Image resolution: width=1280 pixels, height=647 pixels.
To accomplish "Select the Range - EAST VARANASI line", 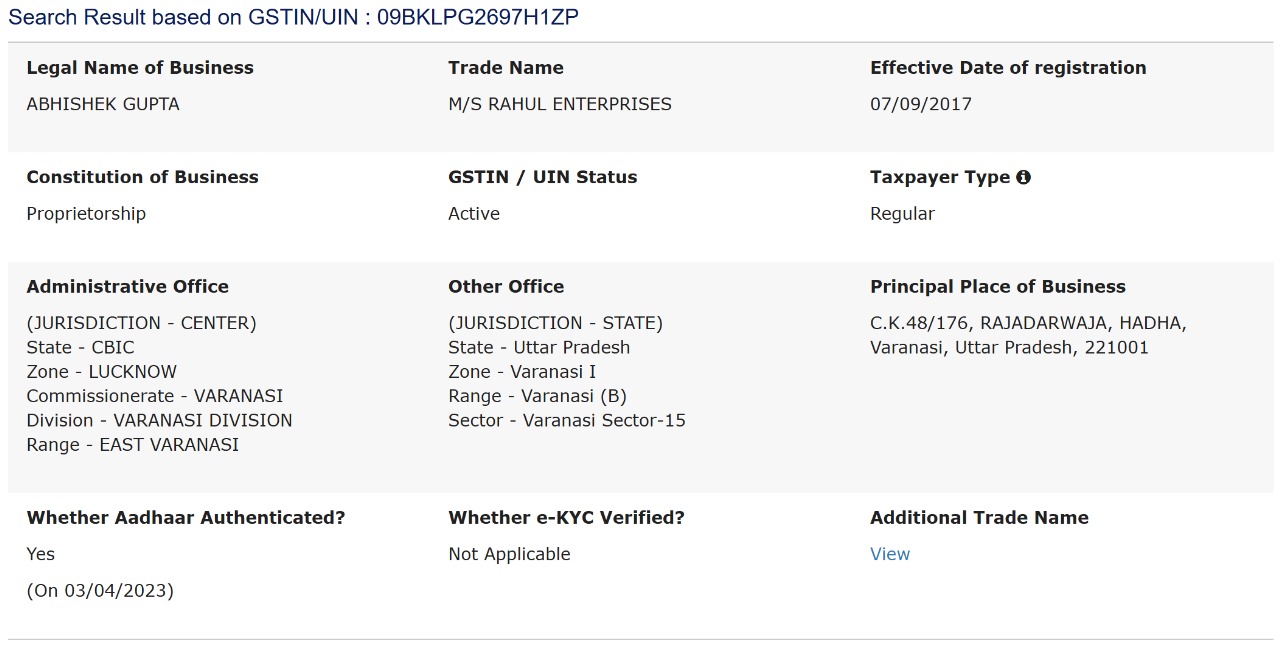I will click(133, 445).
